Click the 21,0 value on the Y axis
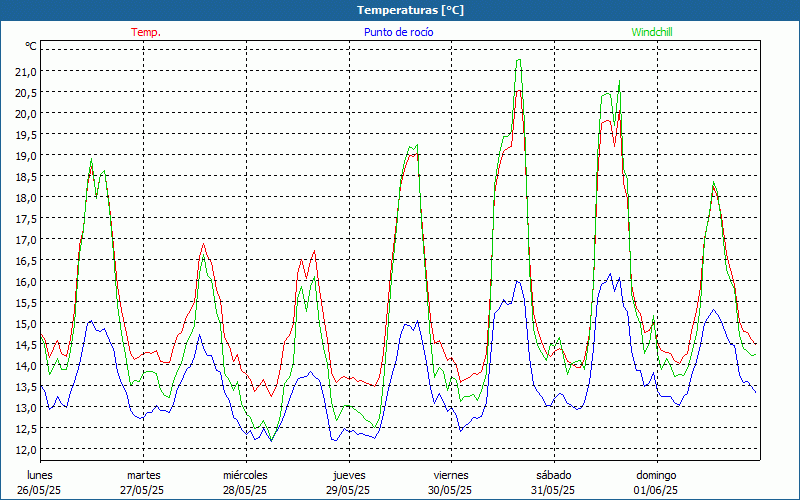The height and width of the screenshot is (500, 800). [26, 72]
